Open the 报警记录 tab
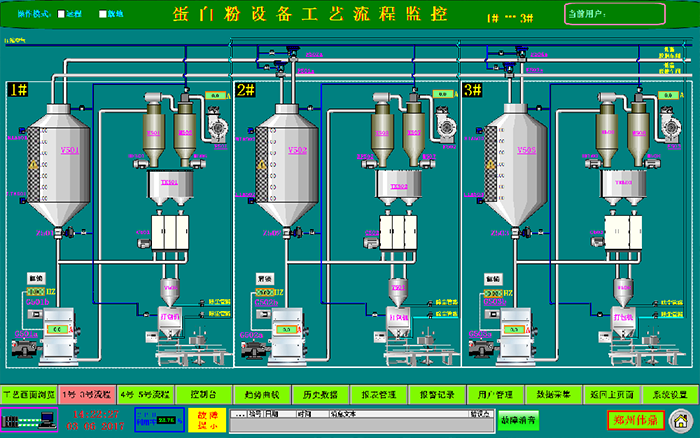Viewport: 700px width, 438px height. 437,395
